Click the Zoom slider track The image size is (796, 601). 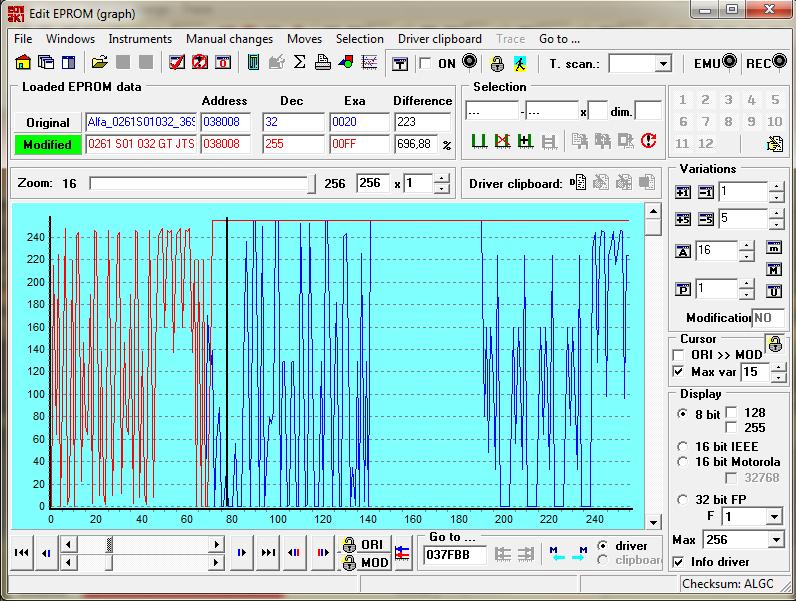pos(200,183)
